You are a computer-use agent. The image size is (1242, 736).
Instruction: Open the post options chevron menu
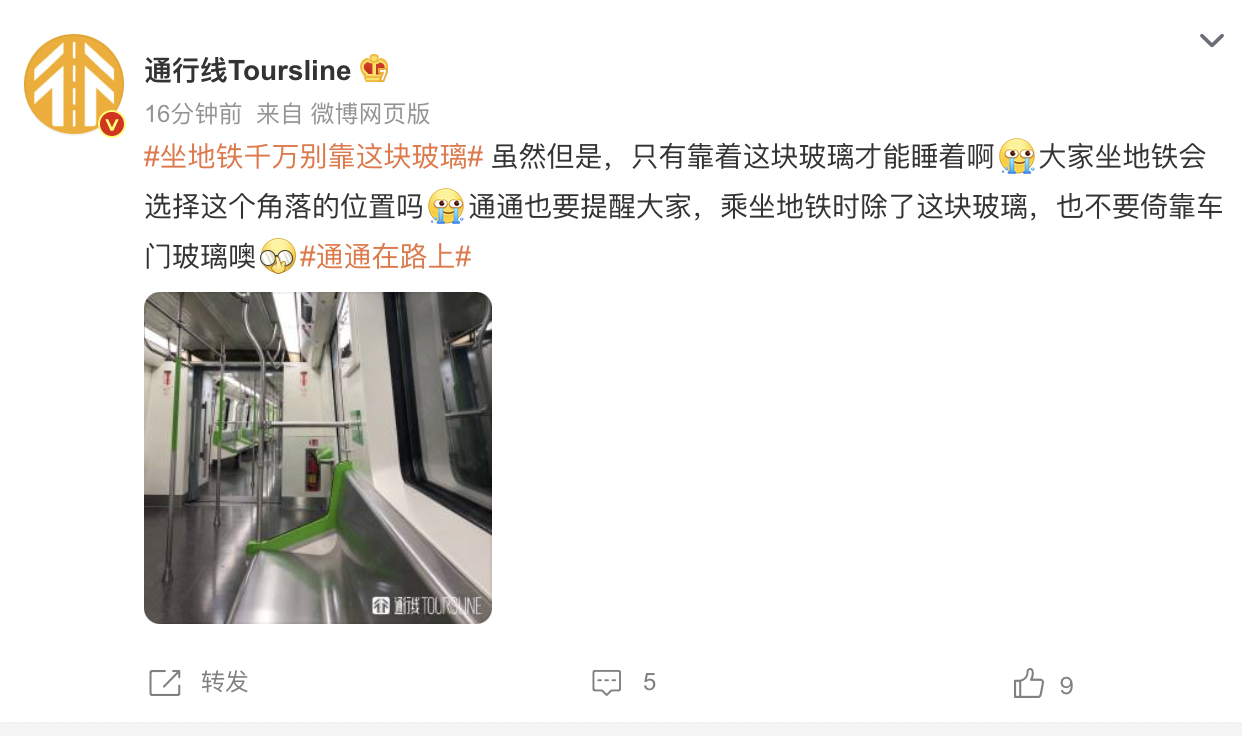coord(1212,41)
